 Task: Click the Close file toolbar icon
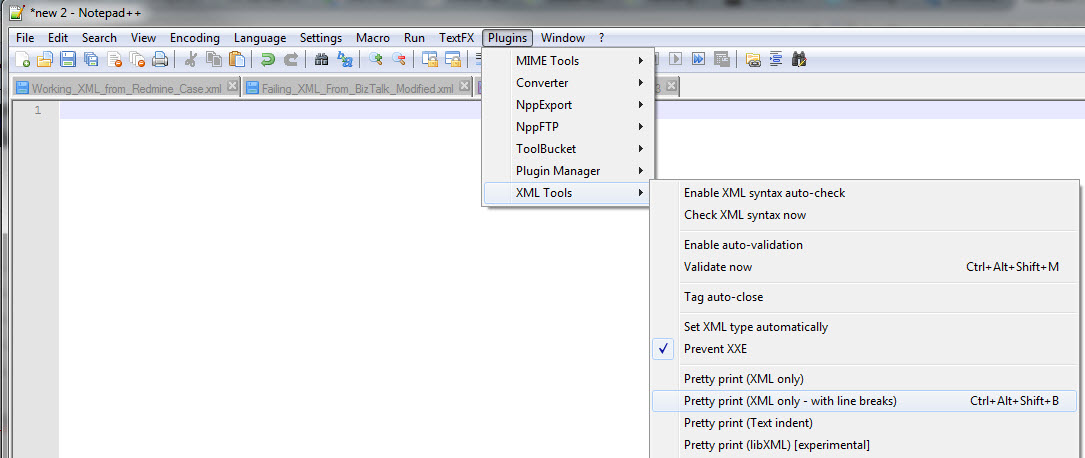[114, 59]
